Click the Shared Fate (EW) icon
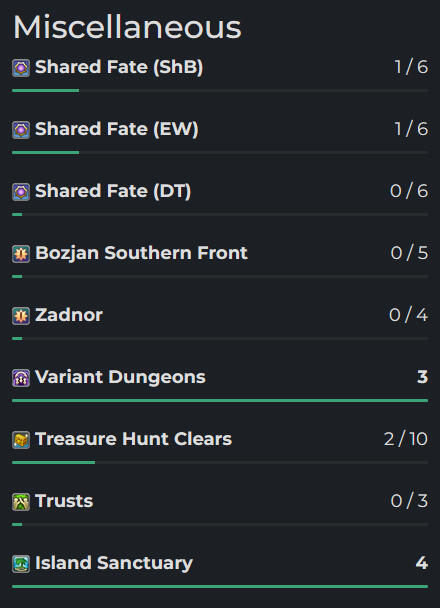The image size is (440, 608). (x=21, y=130)
